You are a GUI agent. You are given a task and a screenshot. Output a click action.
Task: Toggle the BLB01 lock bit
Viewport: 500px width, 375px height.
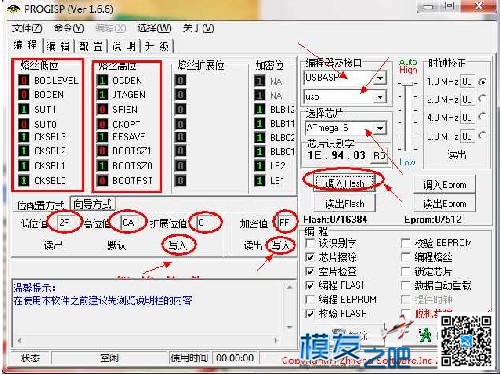pyautogui.click(x=259, y=151)
